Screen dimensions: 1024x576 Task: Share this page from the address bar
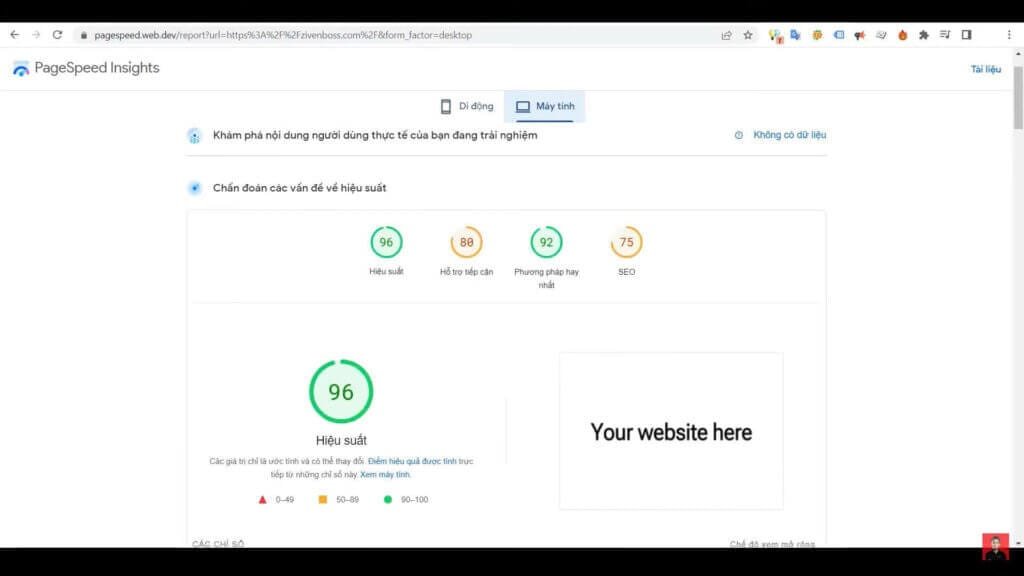click(x=726, y=35)
